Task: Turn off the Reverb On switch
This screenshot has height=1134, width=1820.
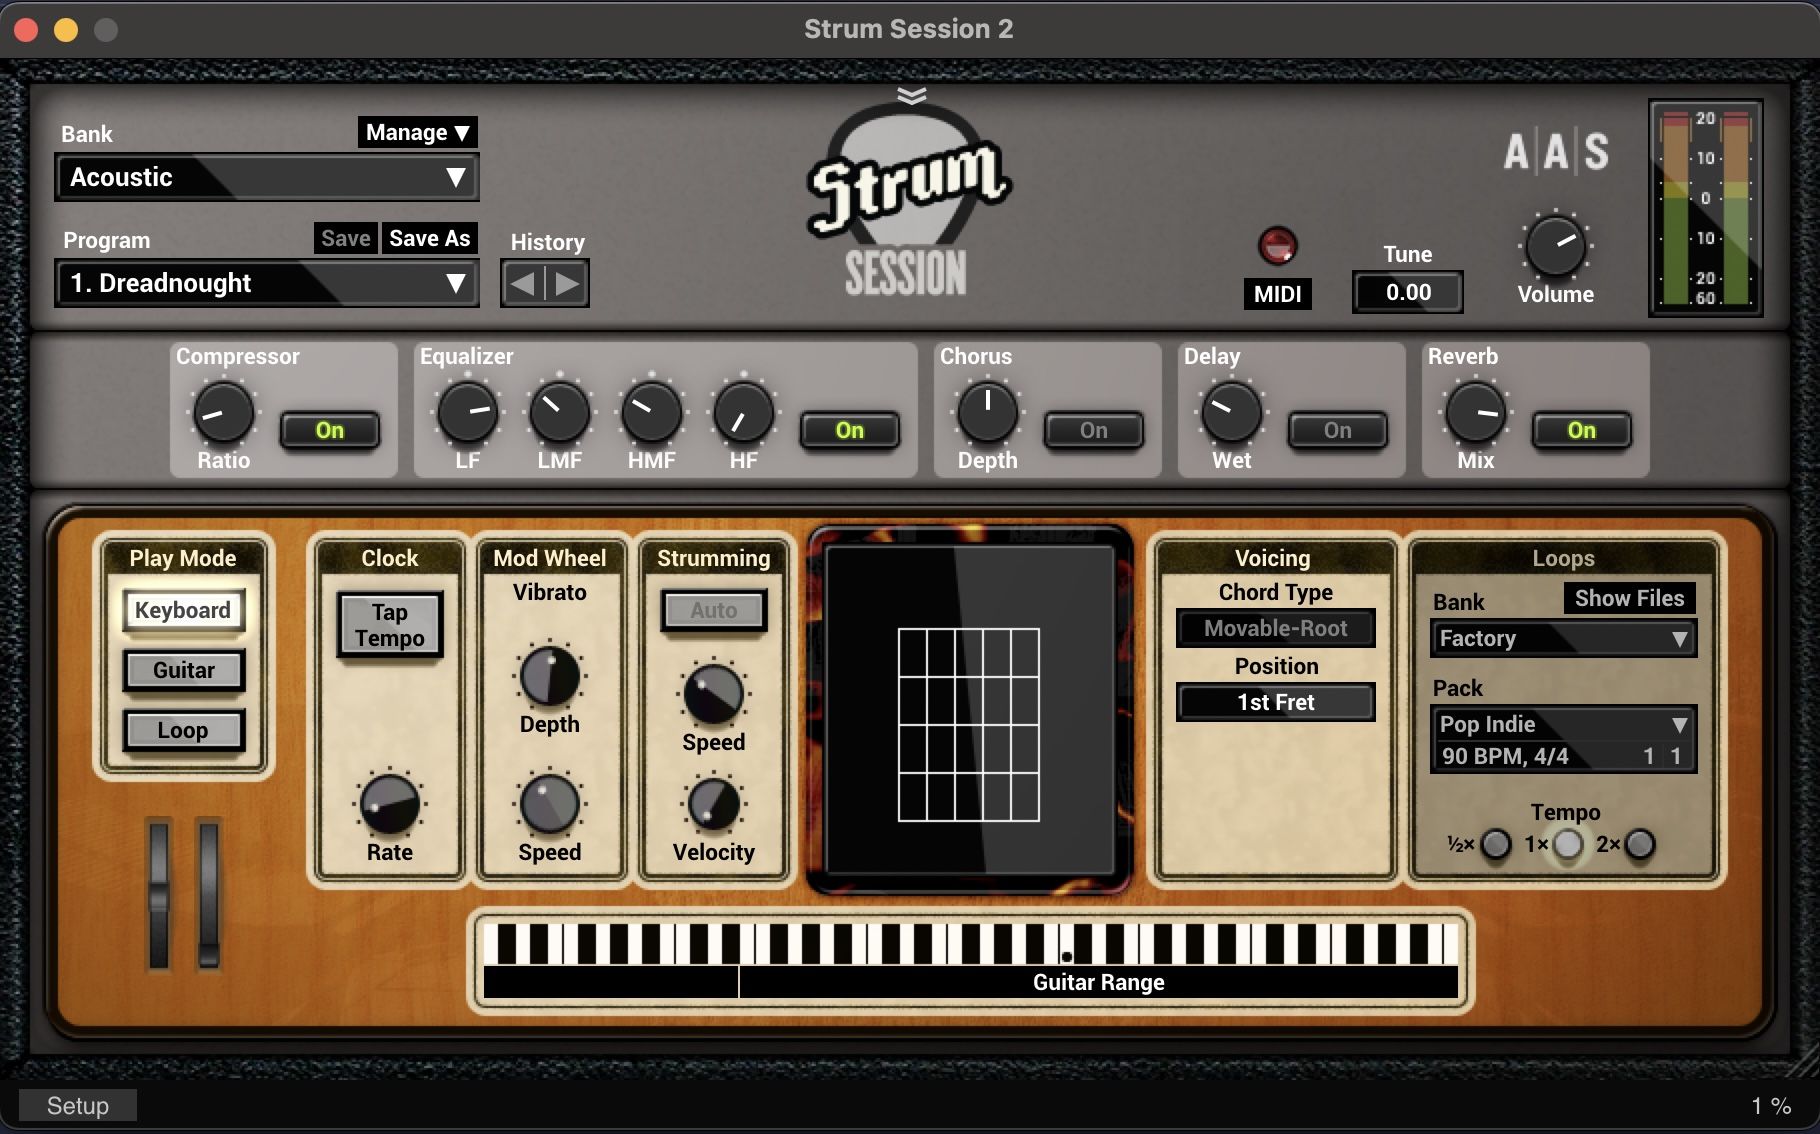Action: (1582, 430)
